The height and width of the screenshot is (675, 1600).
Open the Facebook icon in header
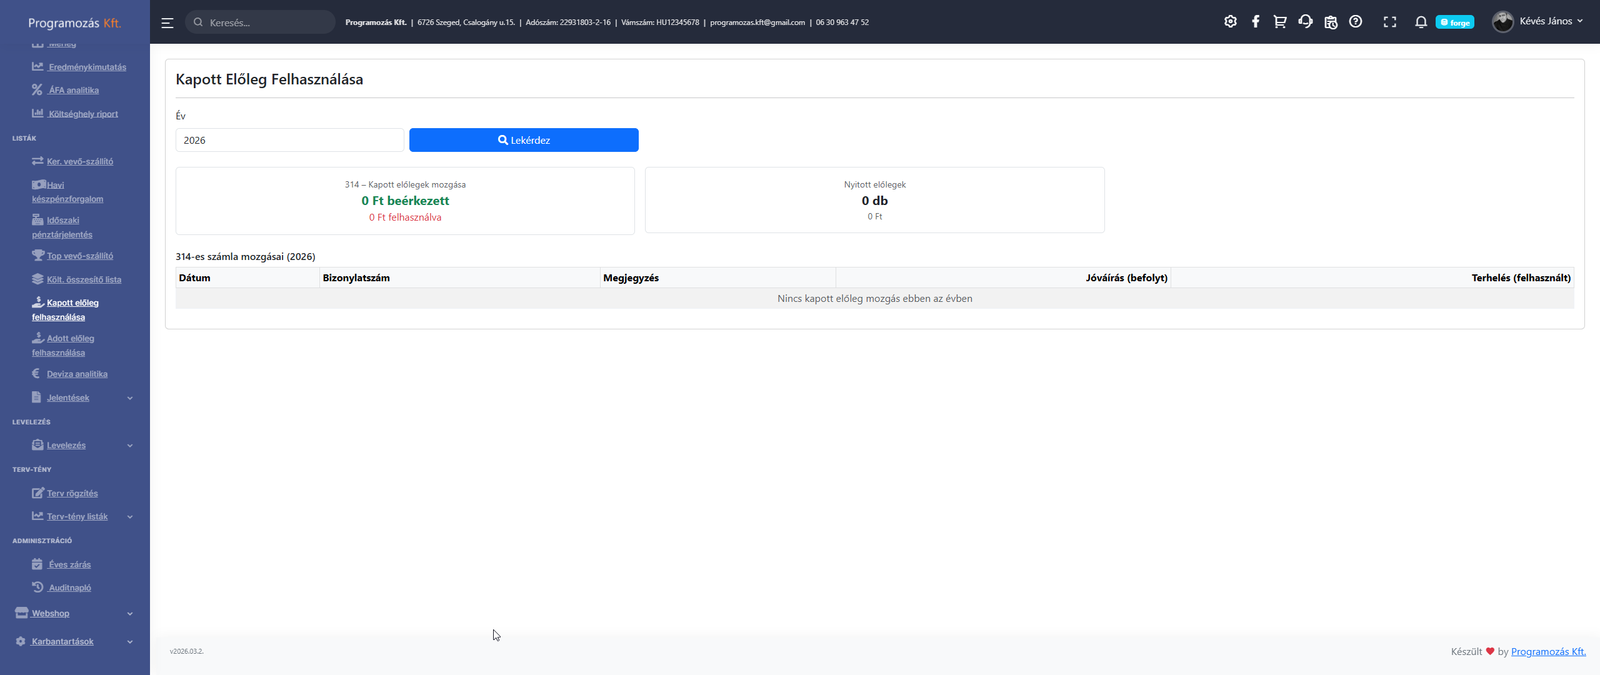coord(1255,21)
